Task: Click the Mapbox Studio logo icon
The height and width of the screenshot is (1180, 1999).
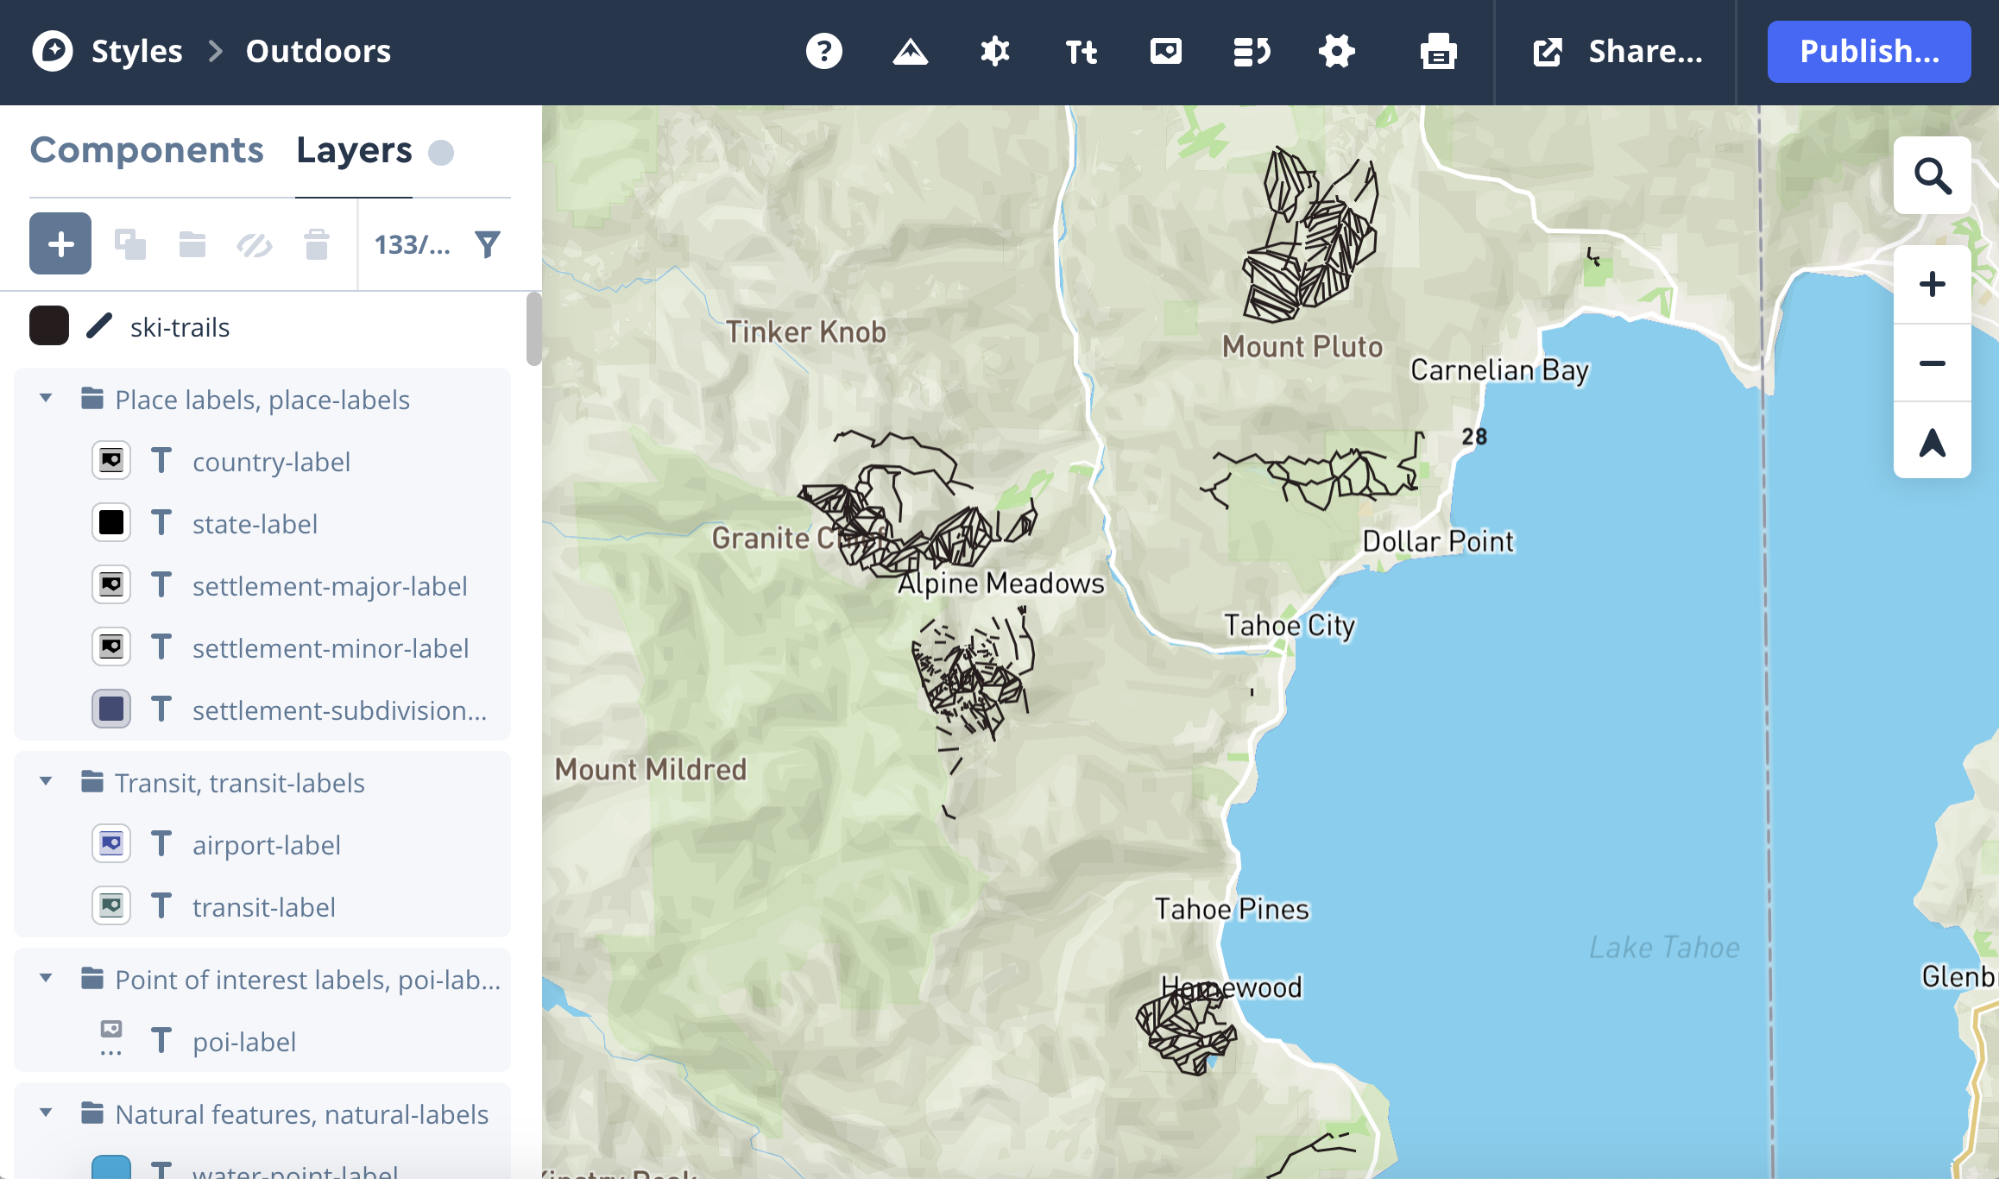Action: pos(52,51)
